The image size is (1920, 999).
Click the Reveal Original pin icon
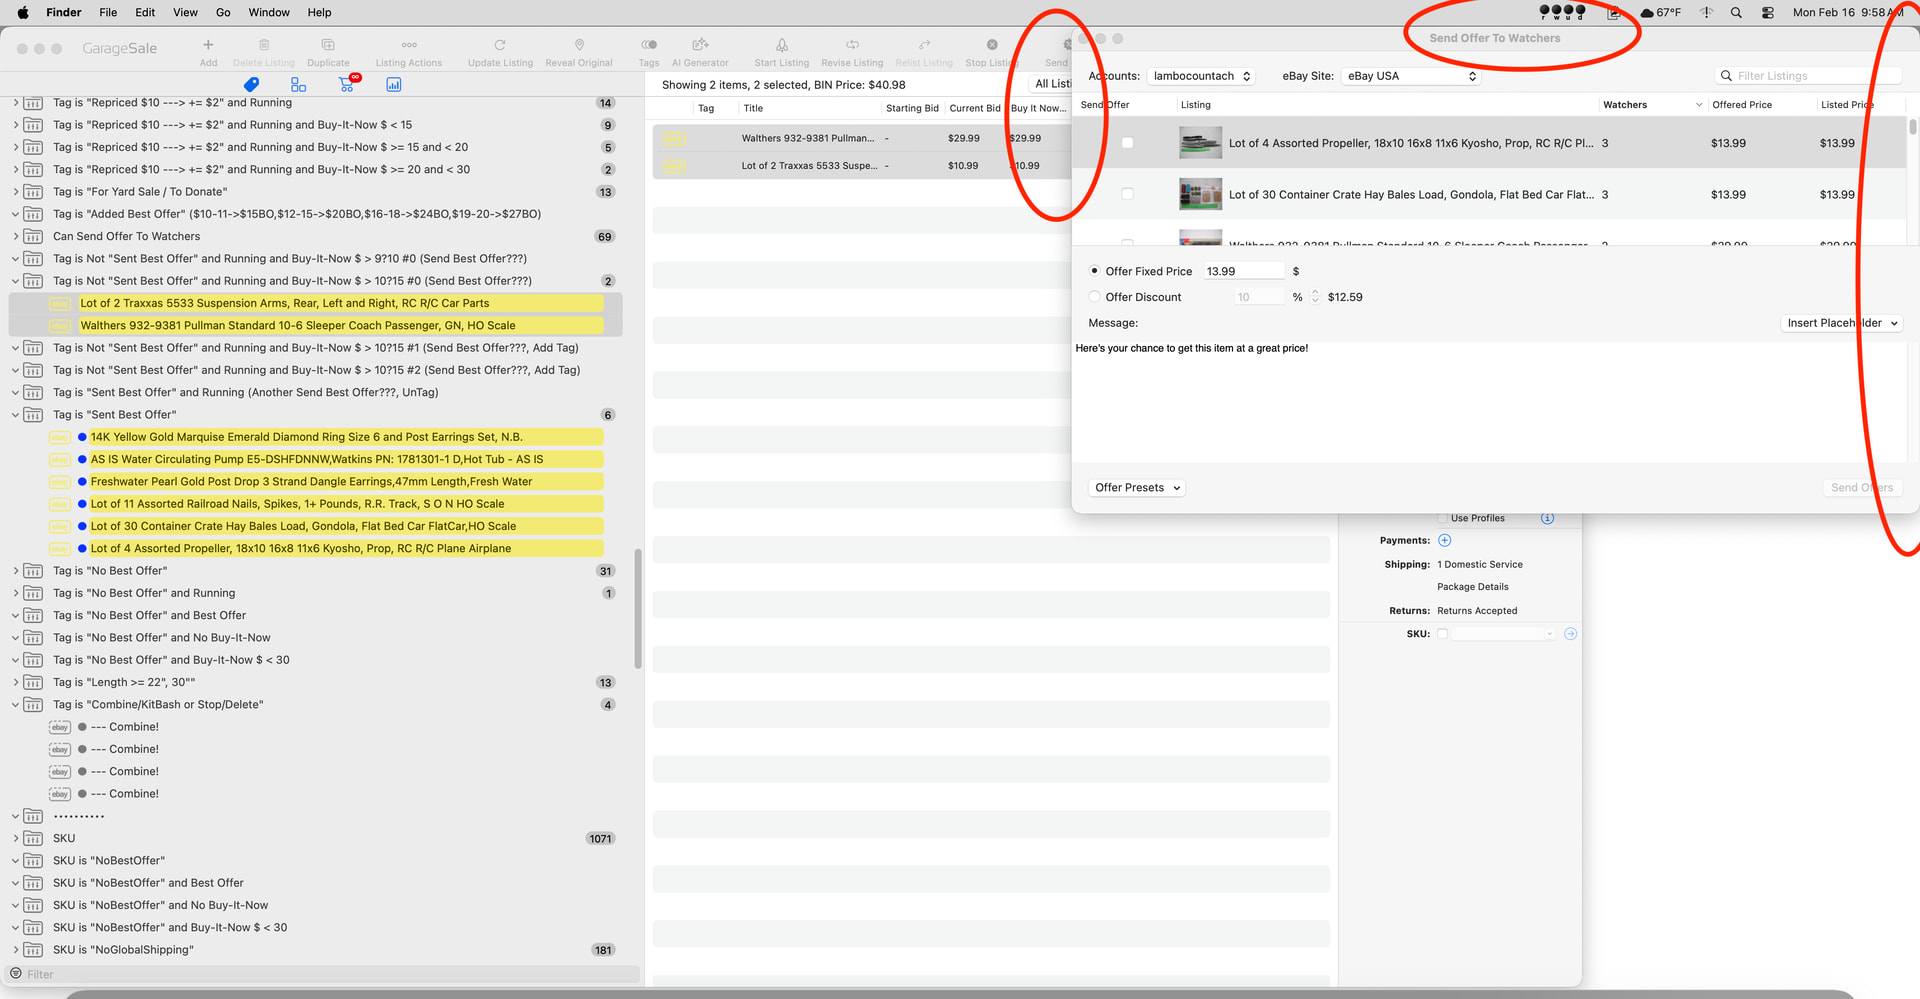point(579,45)
